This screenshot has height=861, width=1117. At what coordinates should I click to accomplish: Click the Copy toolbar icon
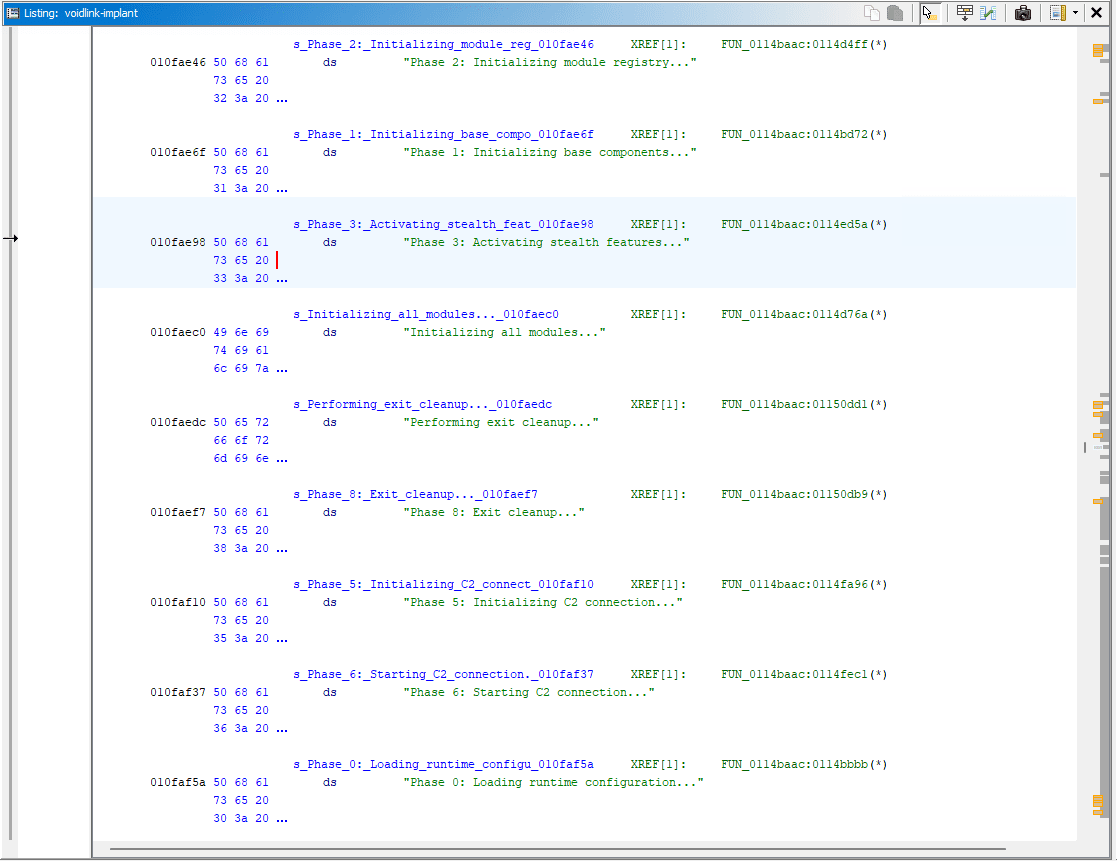coord(872,13)
